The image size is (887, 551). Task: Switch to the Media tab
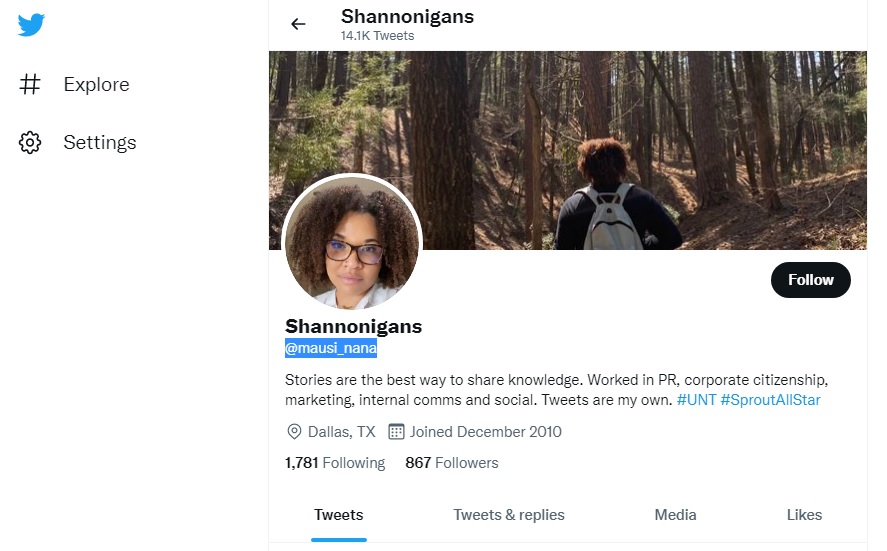tap(675, 515)
